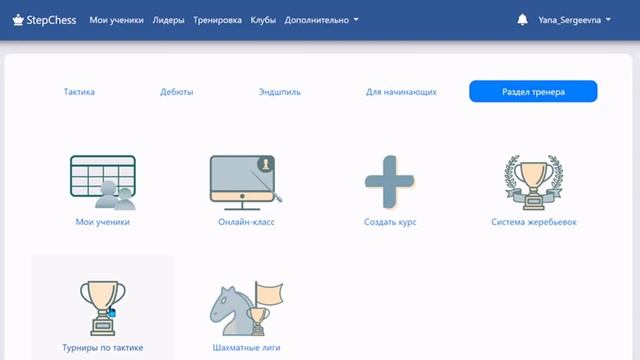Image resolution: width=640 pixels, height=360 pixels.
Task: Open the Шахматные лиги knight icon
Action: (x=246, y=308)
